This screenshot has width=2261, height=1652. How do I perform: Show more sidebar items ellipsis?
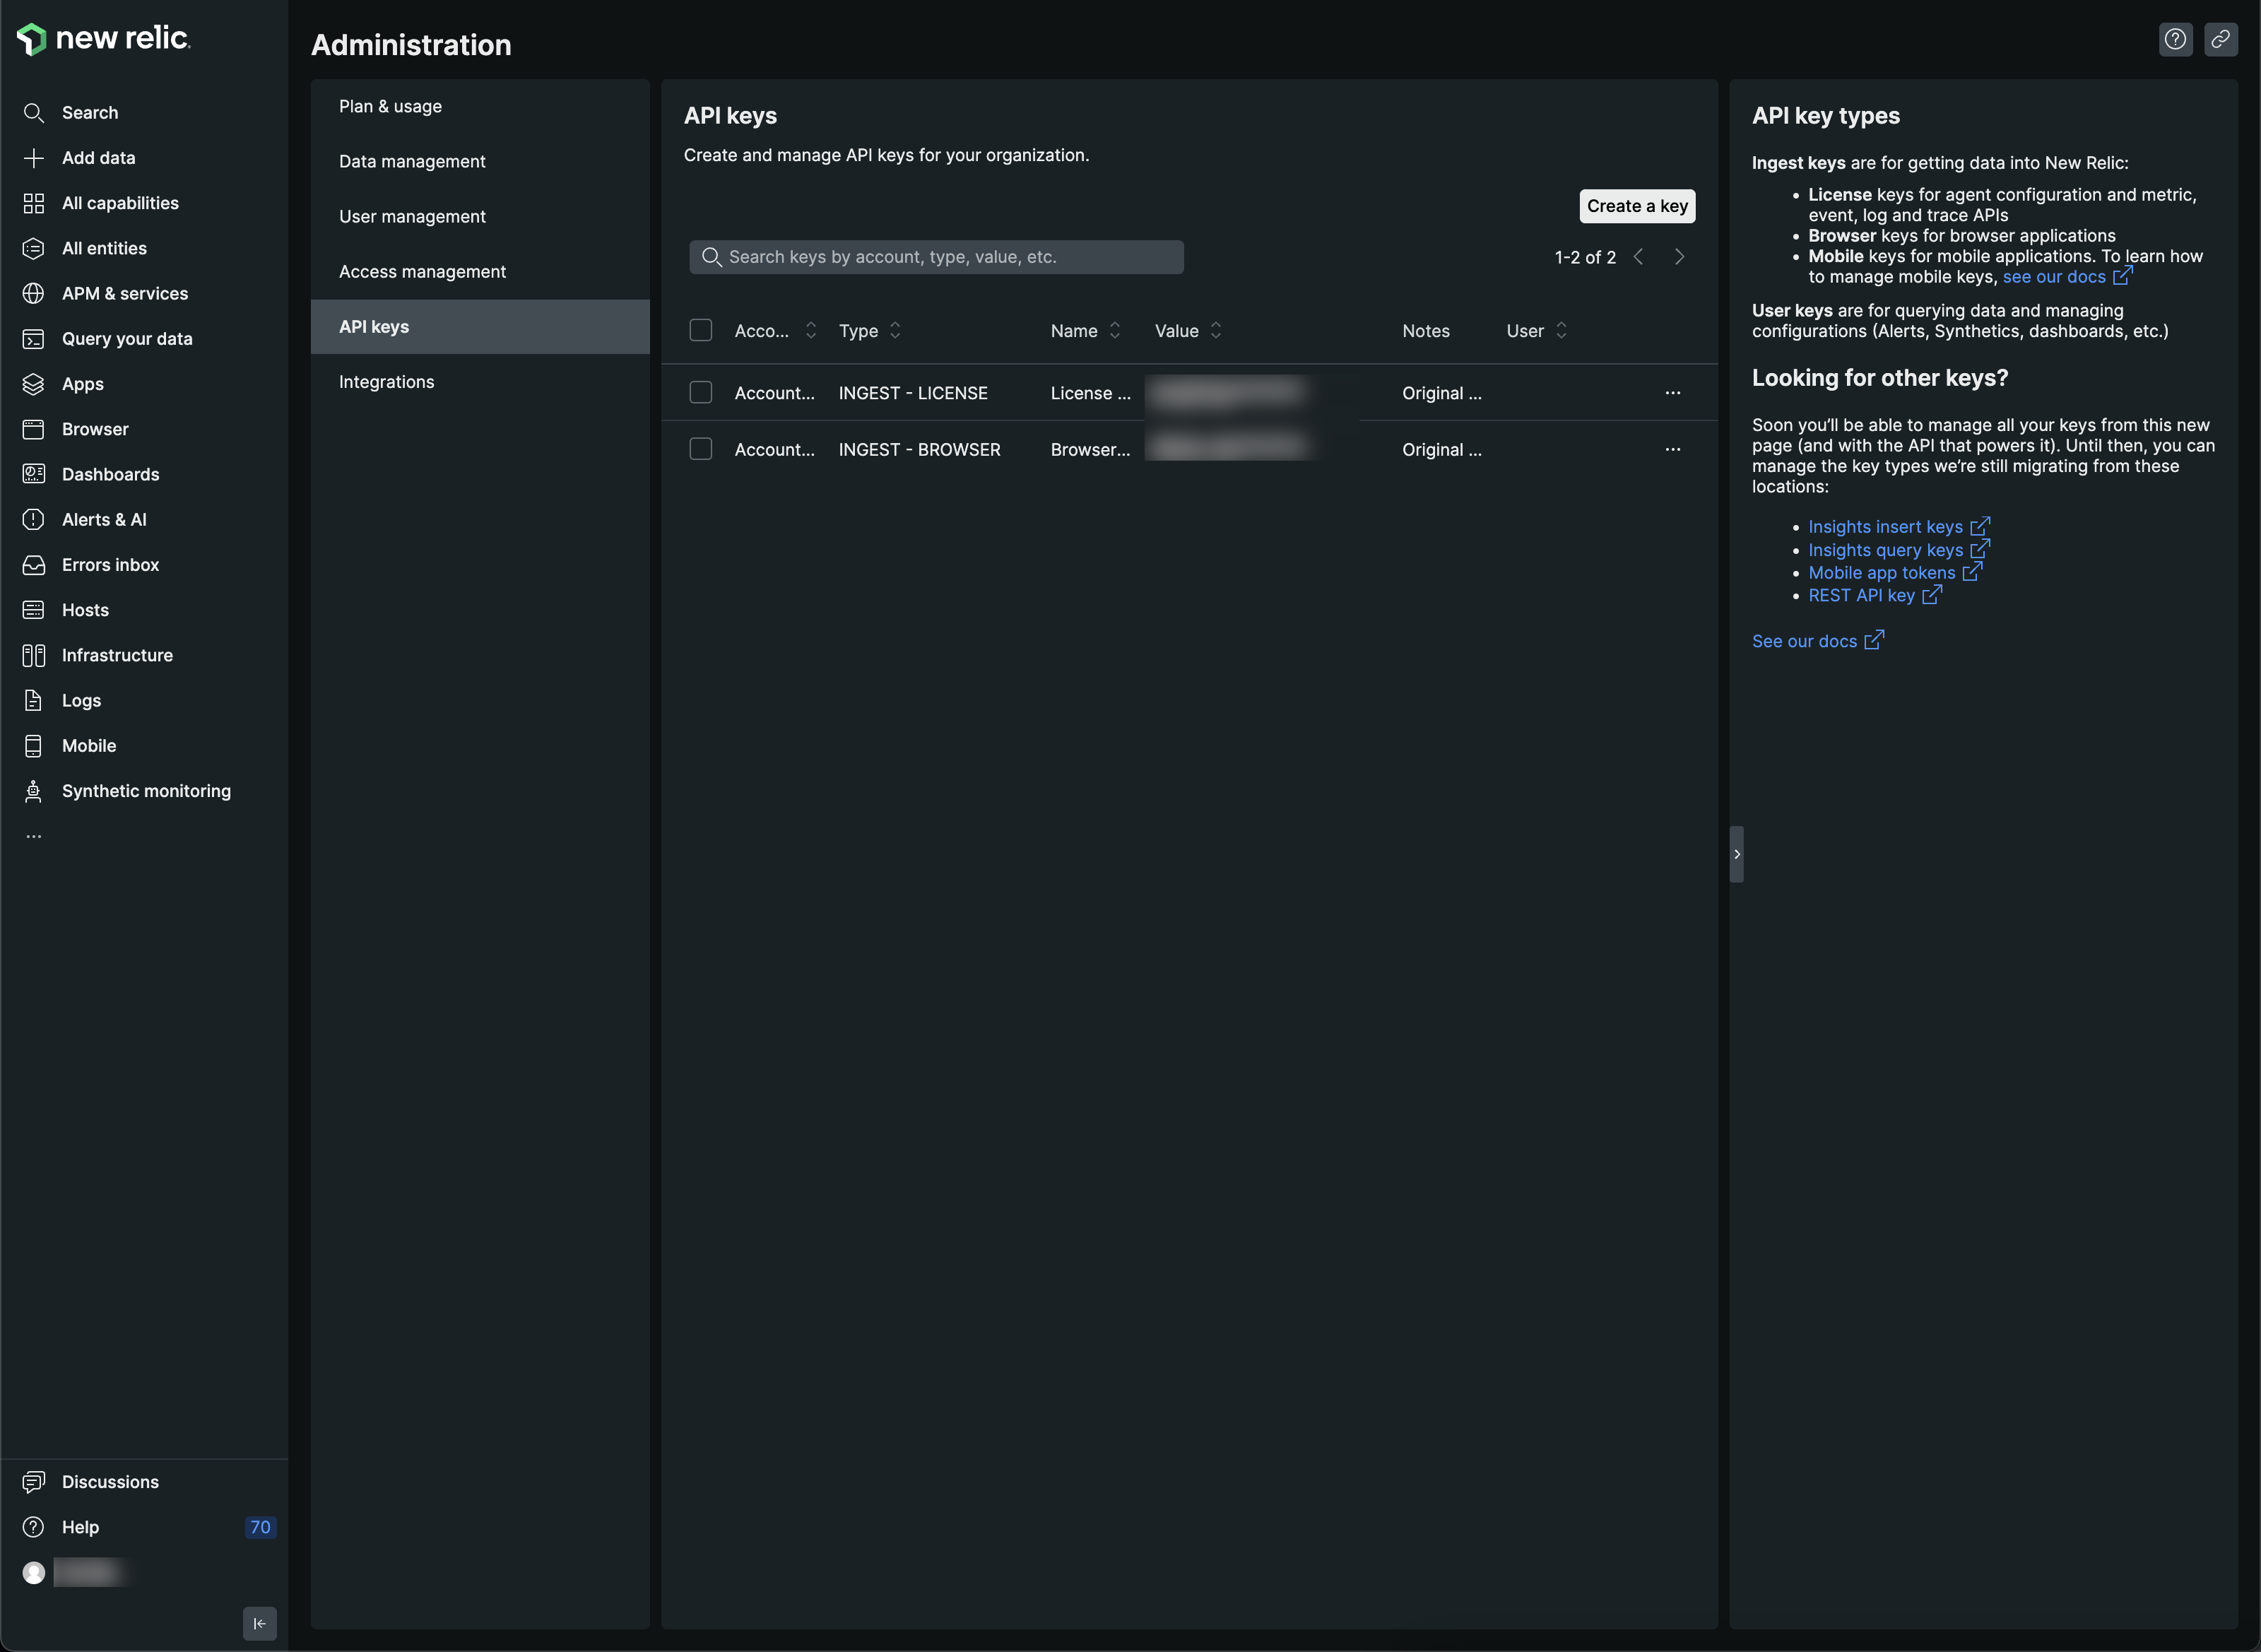[x=34, y=836]
